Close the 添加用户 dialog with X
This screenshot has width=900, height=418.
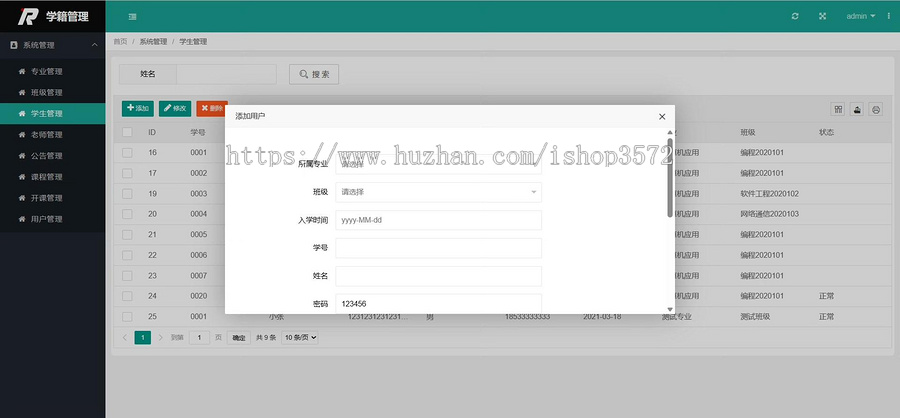662,116
